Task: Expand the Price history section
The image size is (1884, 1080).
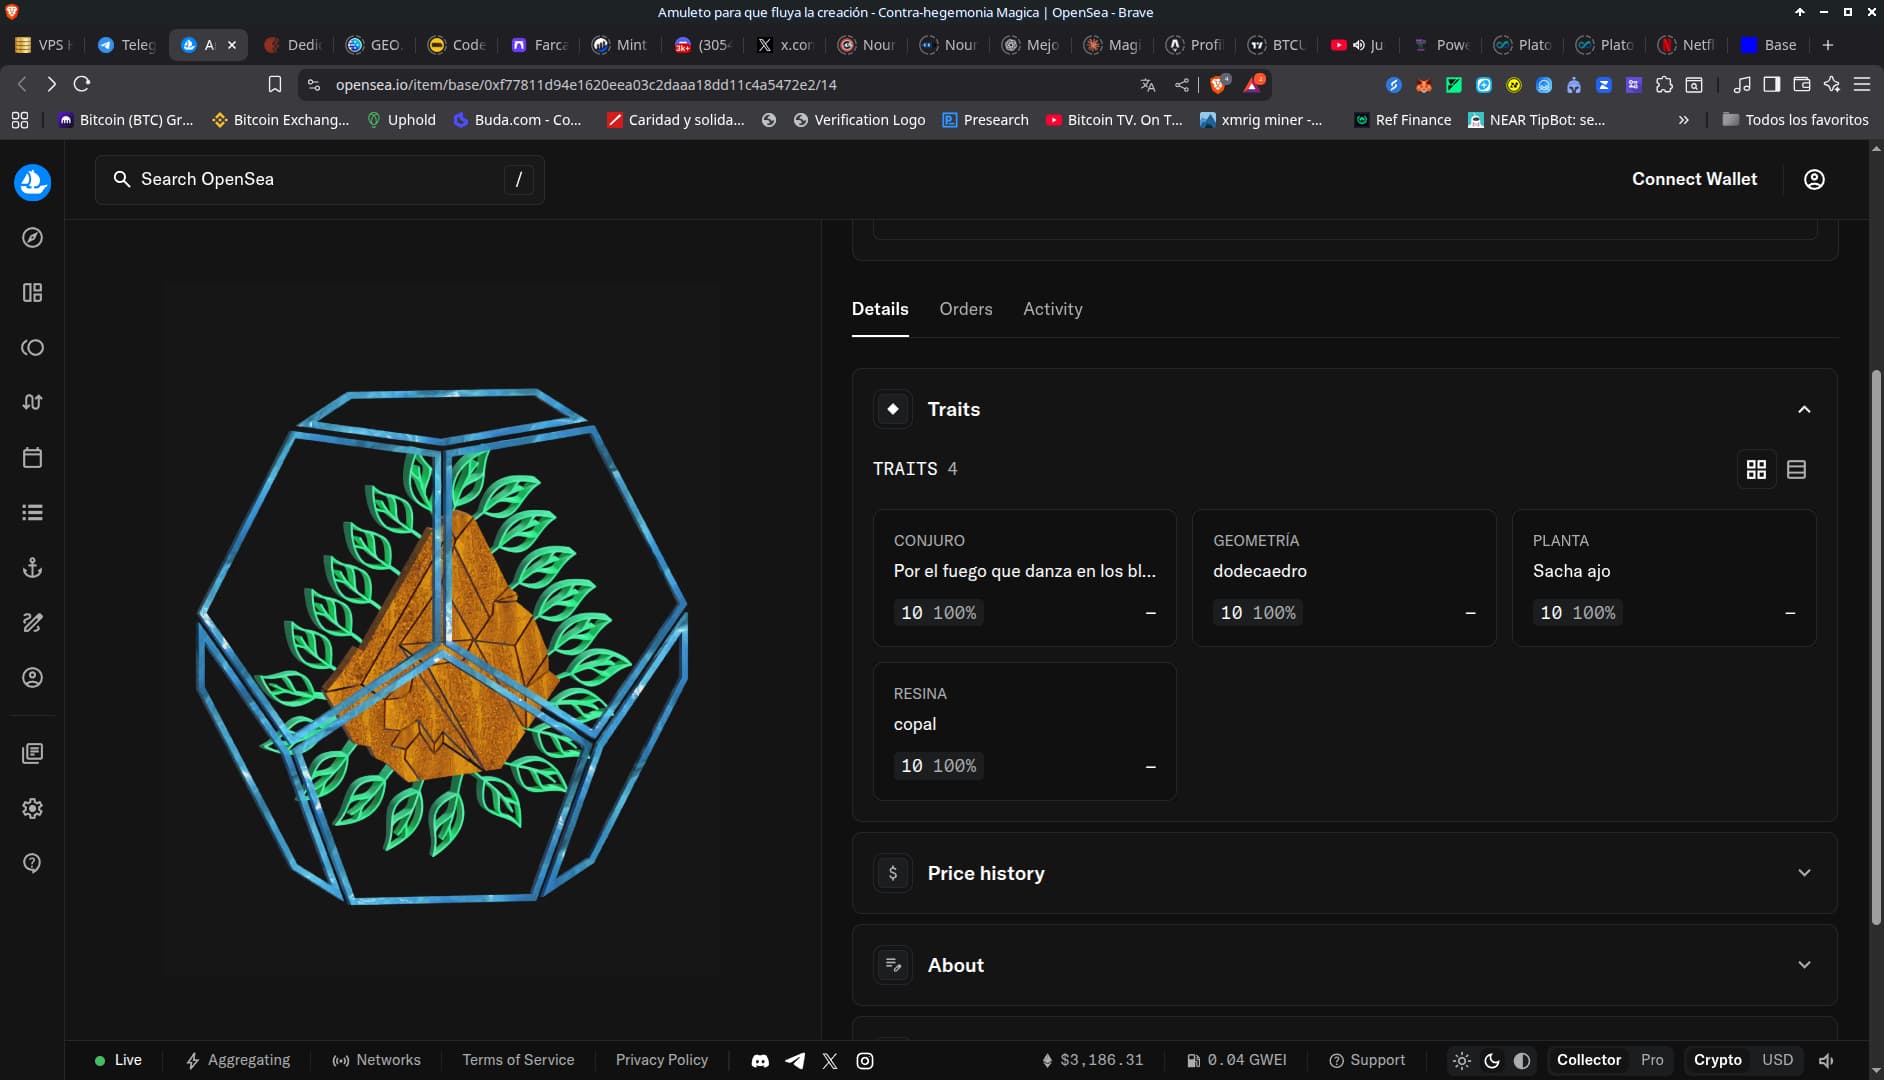Action: click(1804, 873)
